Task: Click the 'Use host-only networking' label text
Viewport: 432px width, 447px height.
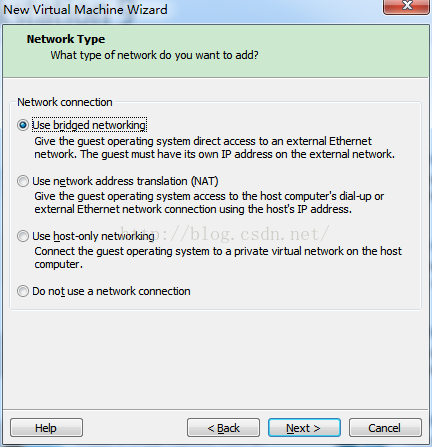Action: point(93,236)
